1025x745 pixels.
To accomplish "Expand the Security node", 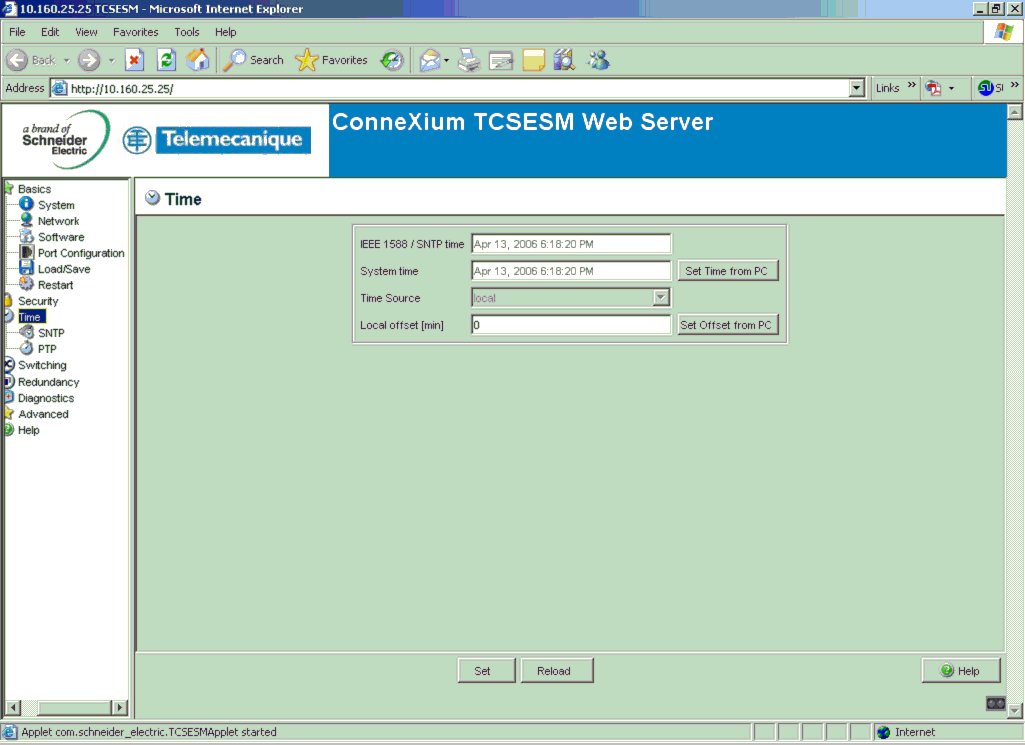I will pyautogui.click(x=38, y=301).
